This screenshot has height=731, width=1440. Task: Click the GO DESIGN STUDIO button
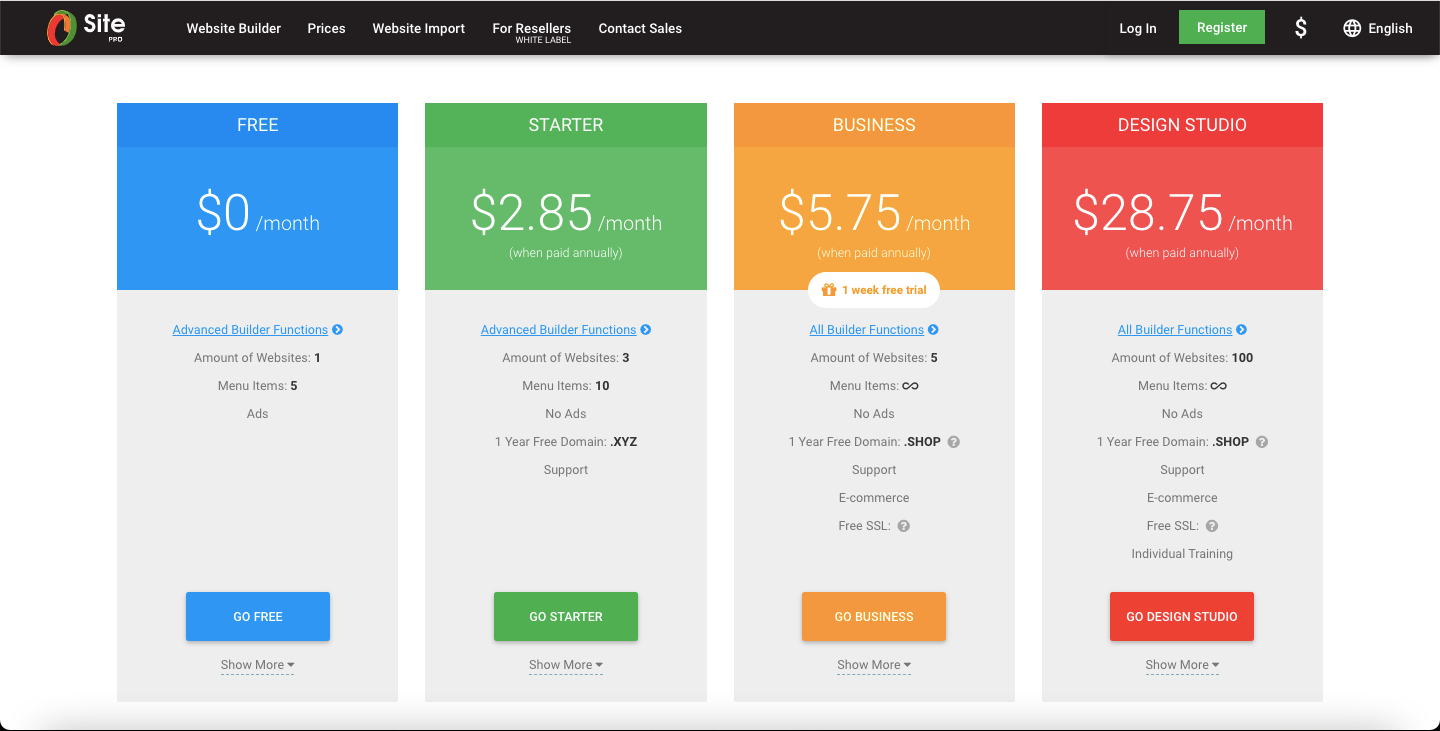(x=1182, y=616)
